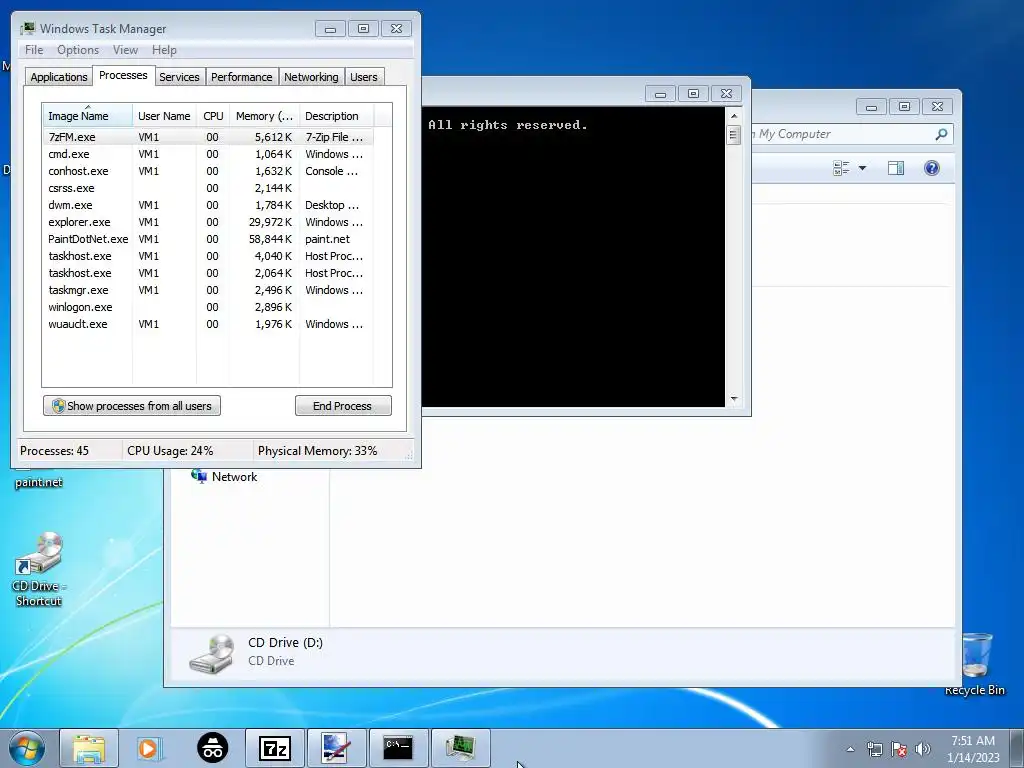Image resolution: width=1024 pixels, height=768 pixels.
Task: Switch to the 7-Zip taskbar button
Action: click(x=275, y=748)
